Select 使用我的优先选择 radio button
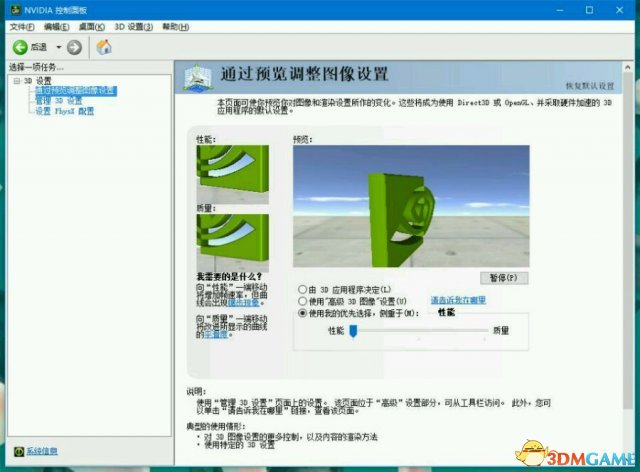Image resolution: width=640 pixels, height=472 pixels. coord(302,313)
